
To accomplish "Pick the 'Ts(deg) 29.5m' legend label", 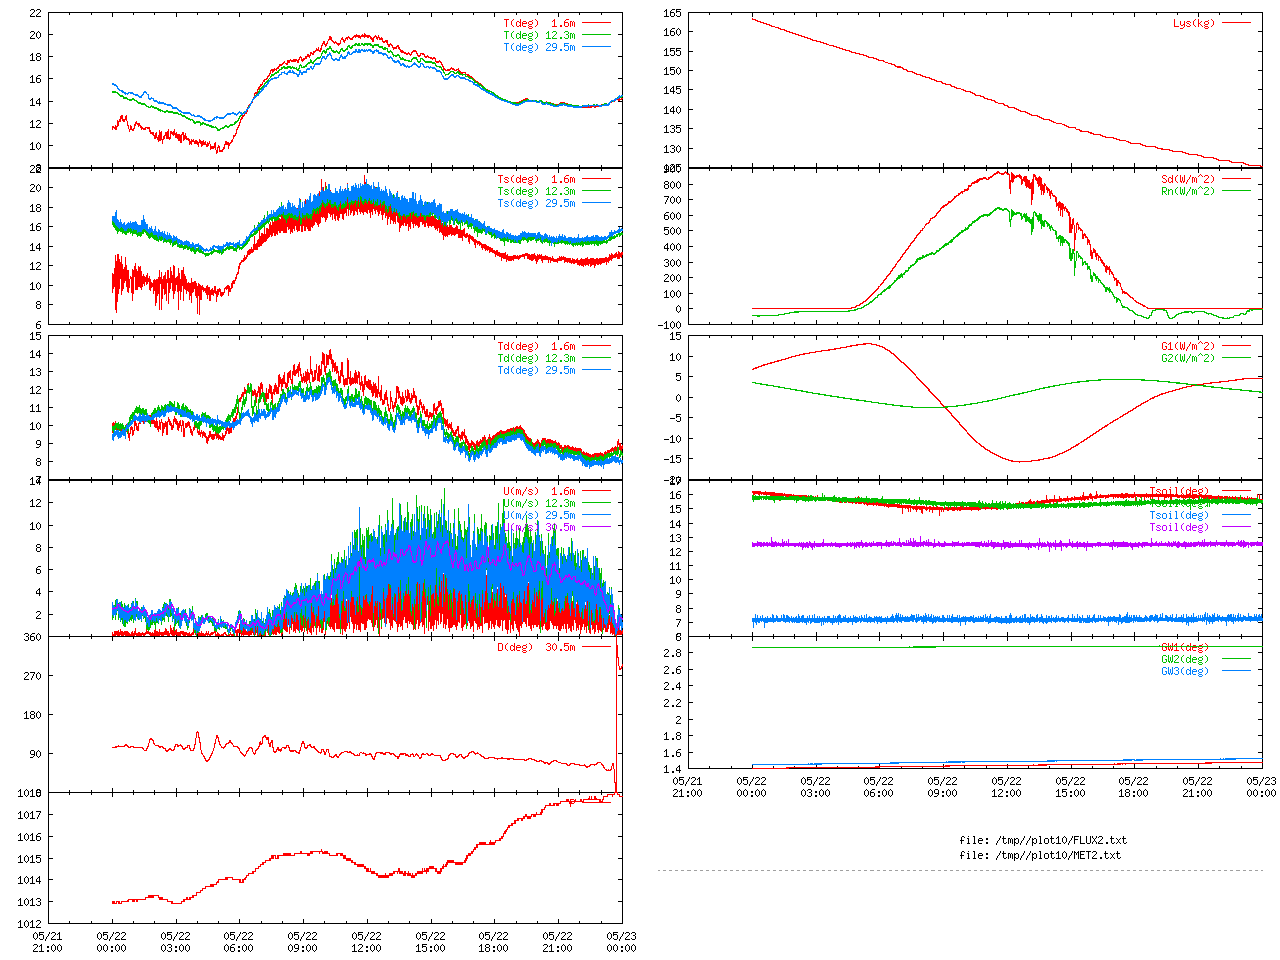I will point(537,204).
